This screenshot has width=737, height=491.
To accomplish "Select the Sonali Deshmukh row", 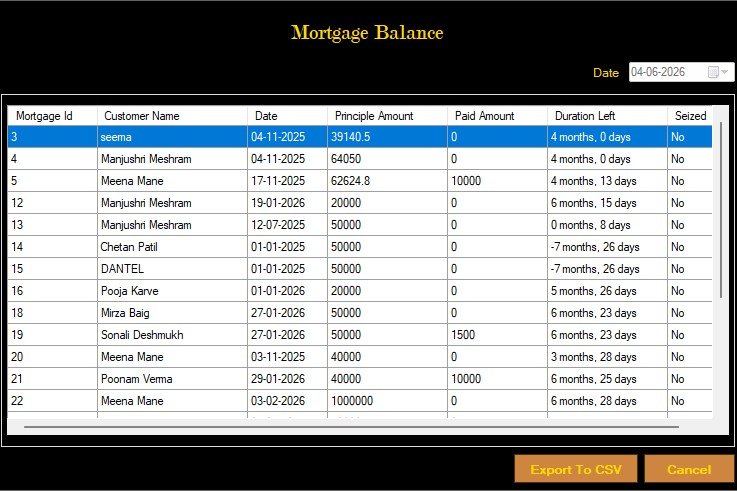I will 360,335.
